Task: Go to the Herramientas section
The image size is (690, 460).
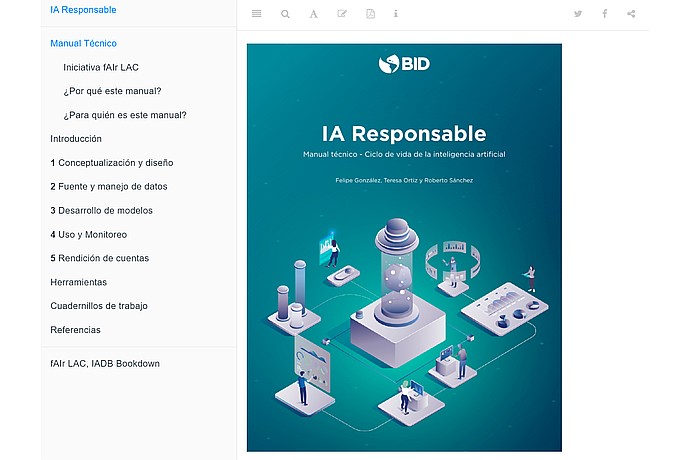Action: point(78,282)
